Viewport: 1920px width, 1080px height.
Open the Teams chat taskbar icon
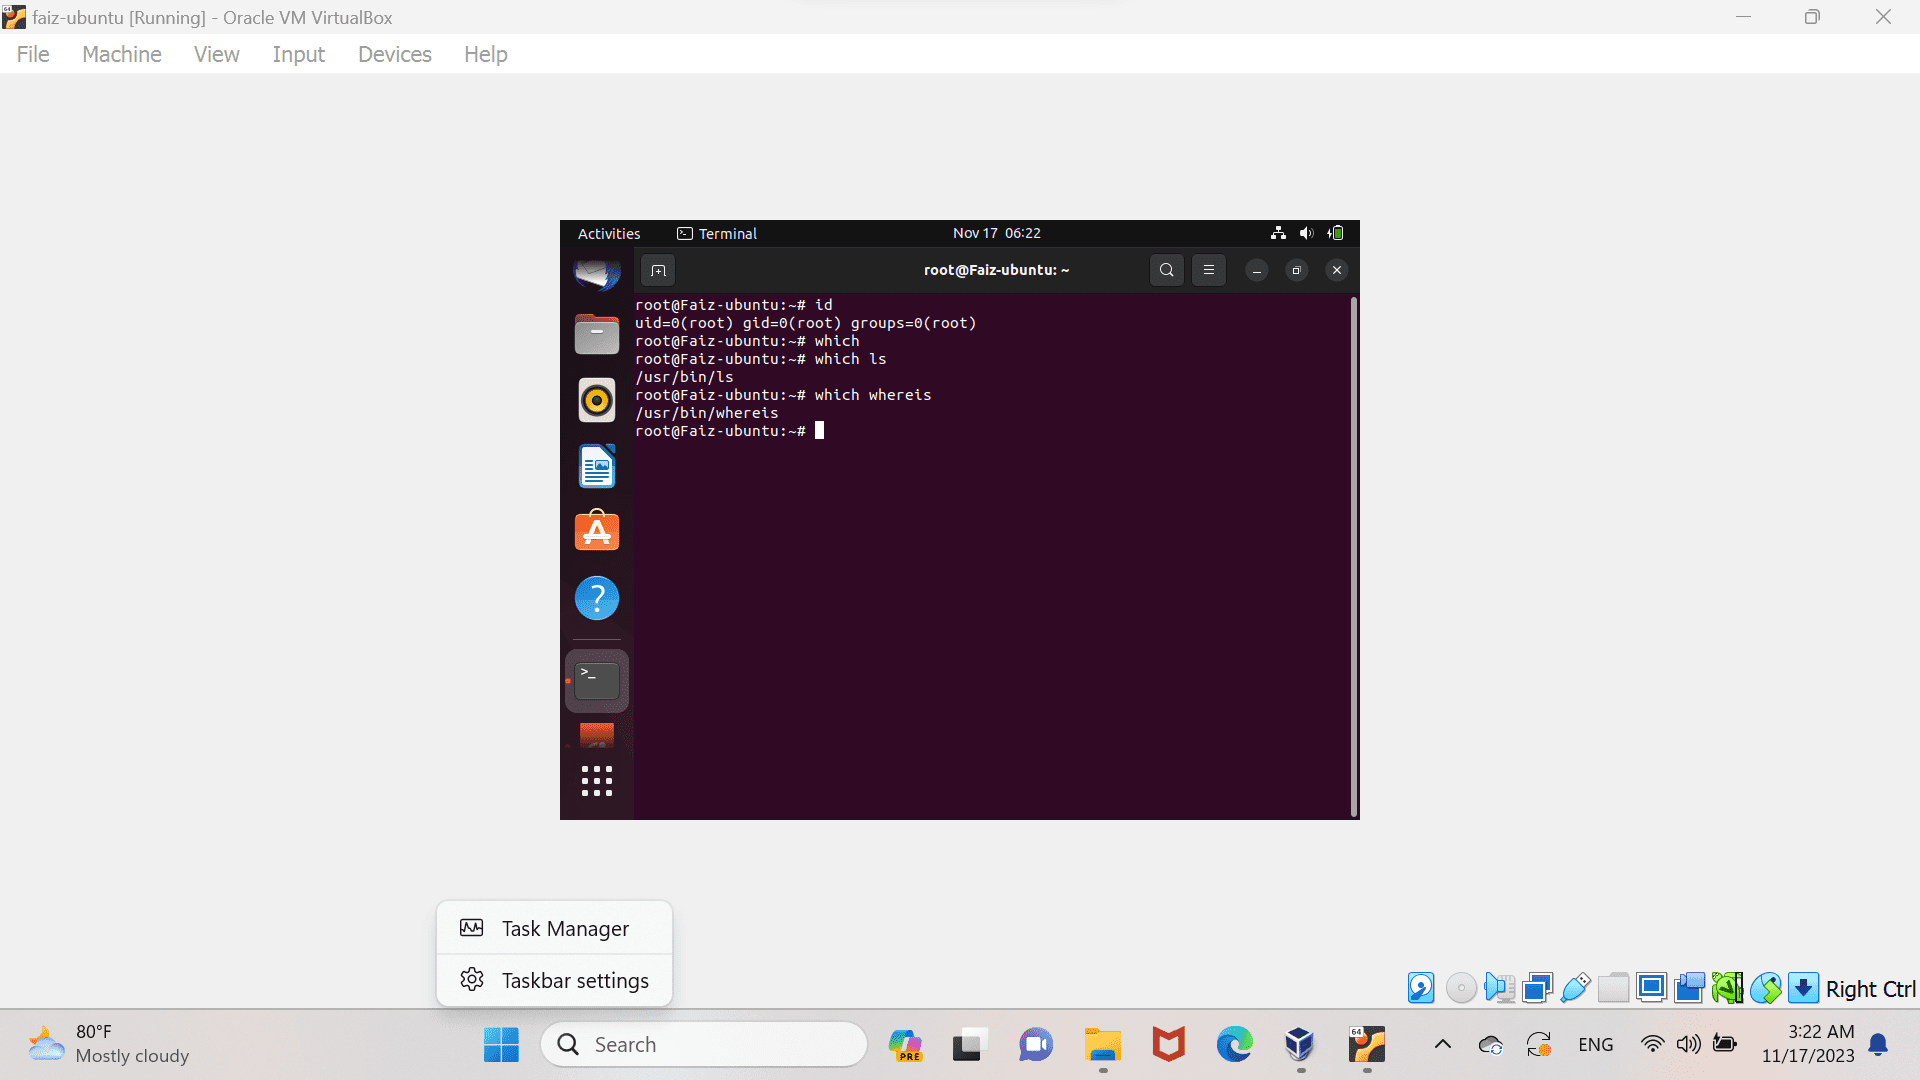(1036, 1045)
